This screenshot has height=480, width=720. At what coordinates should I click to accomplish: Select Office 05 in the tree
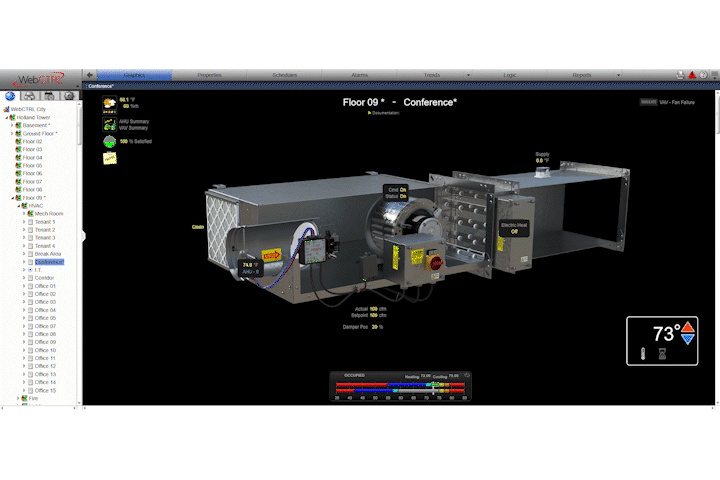tap(45, 318)
